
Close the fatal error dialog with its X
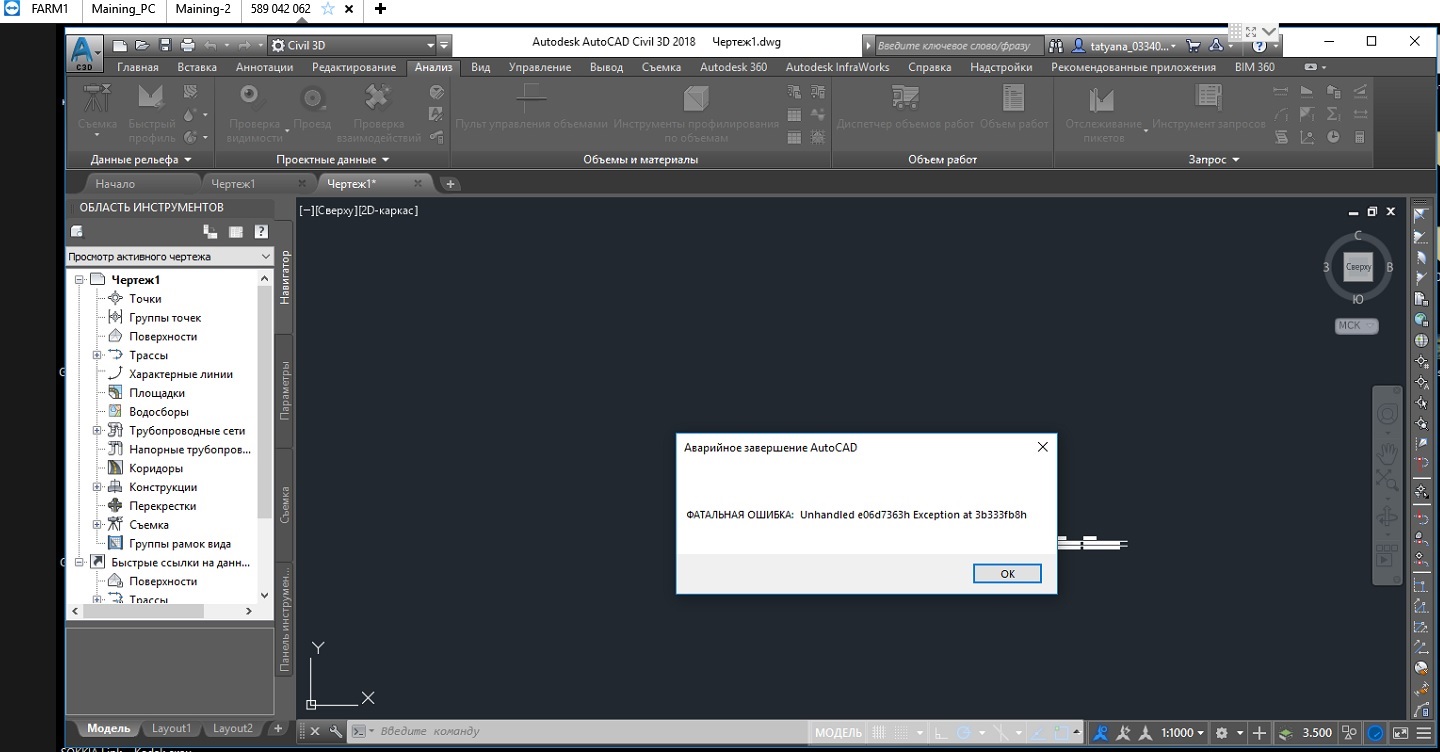(1042, 447)
